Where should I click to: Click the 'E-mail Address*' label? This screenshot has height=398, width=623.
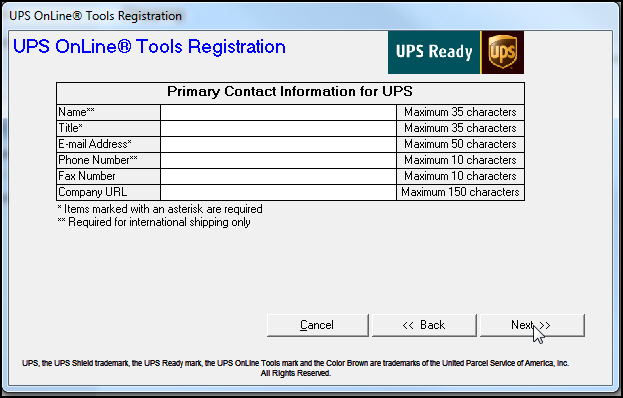coord(95,144)
